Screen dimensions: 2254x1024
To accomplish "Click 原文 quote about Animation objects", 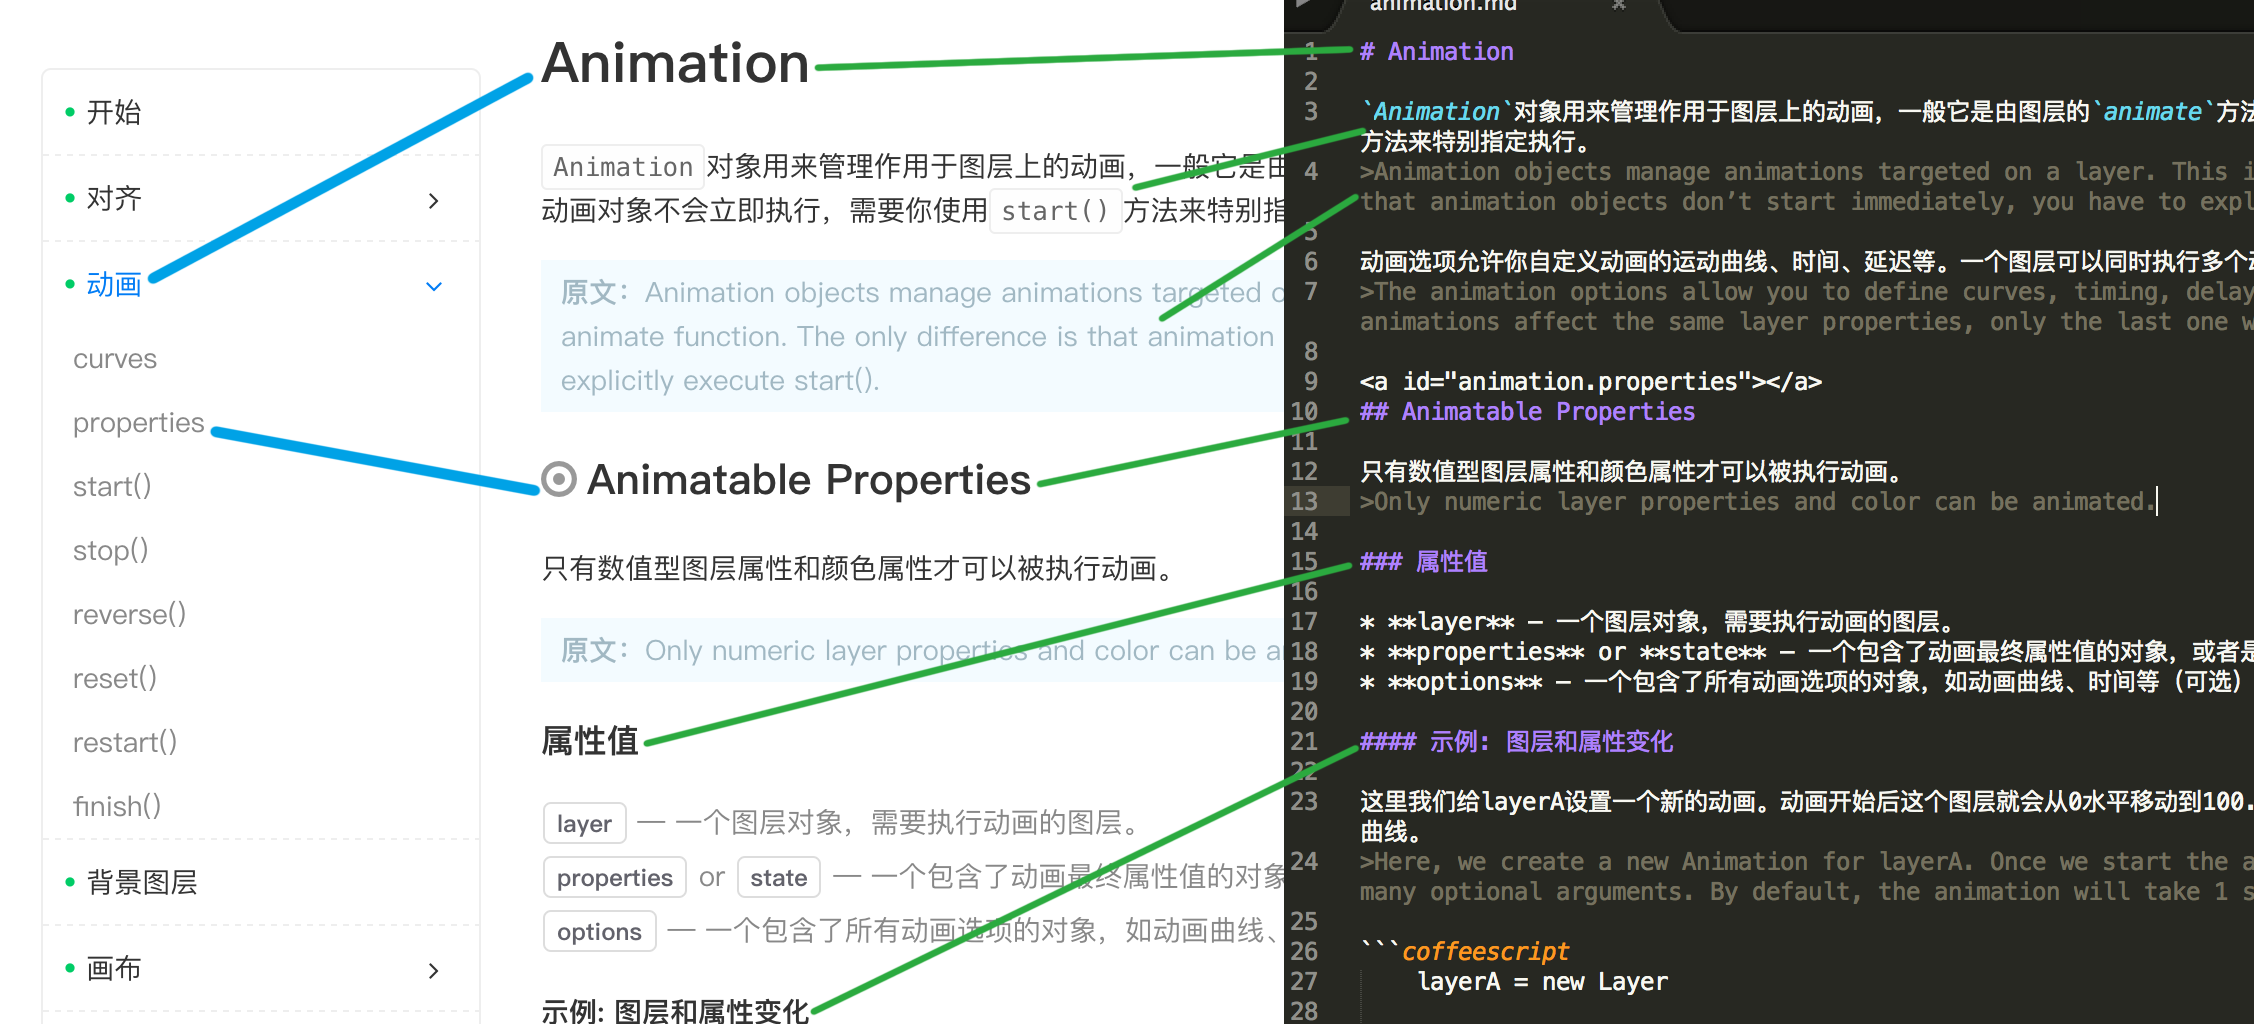I will [912, 336].
